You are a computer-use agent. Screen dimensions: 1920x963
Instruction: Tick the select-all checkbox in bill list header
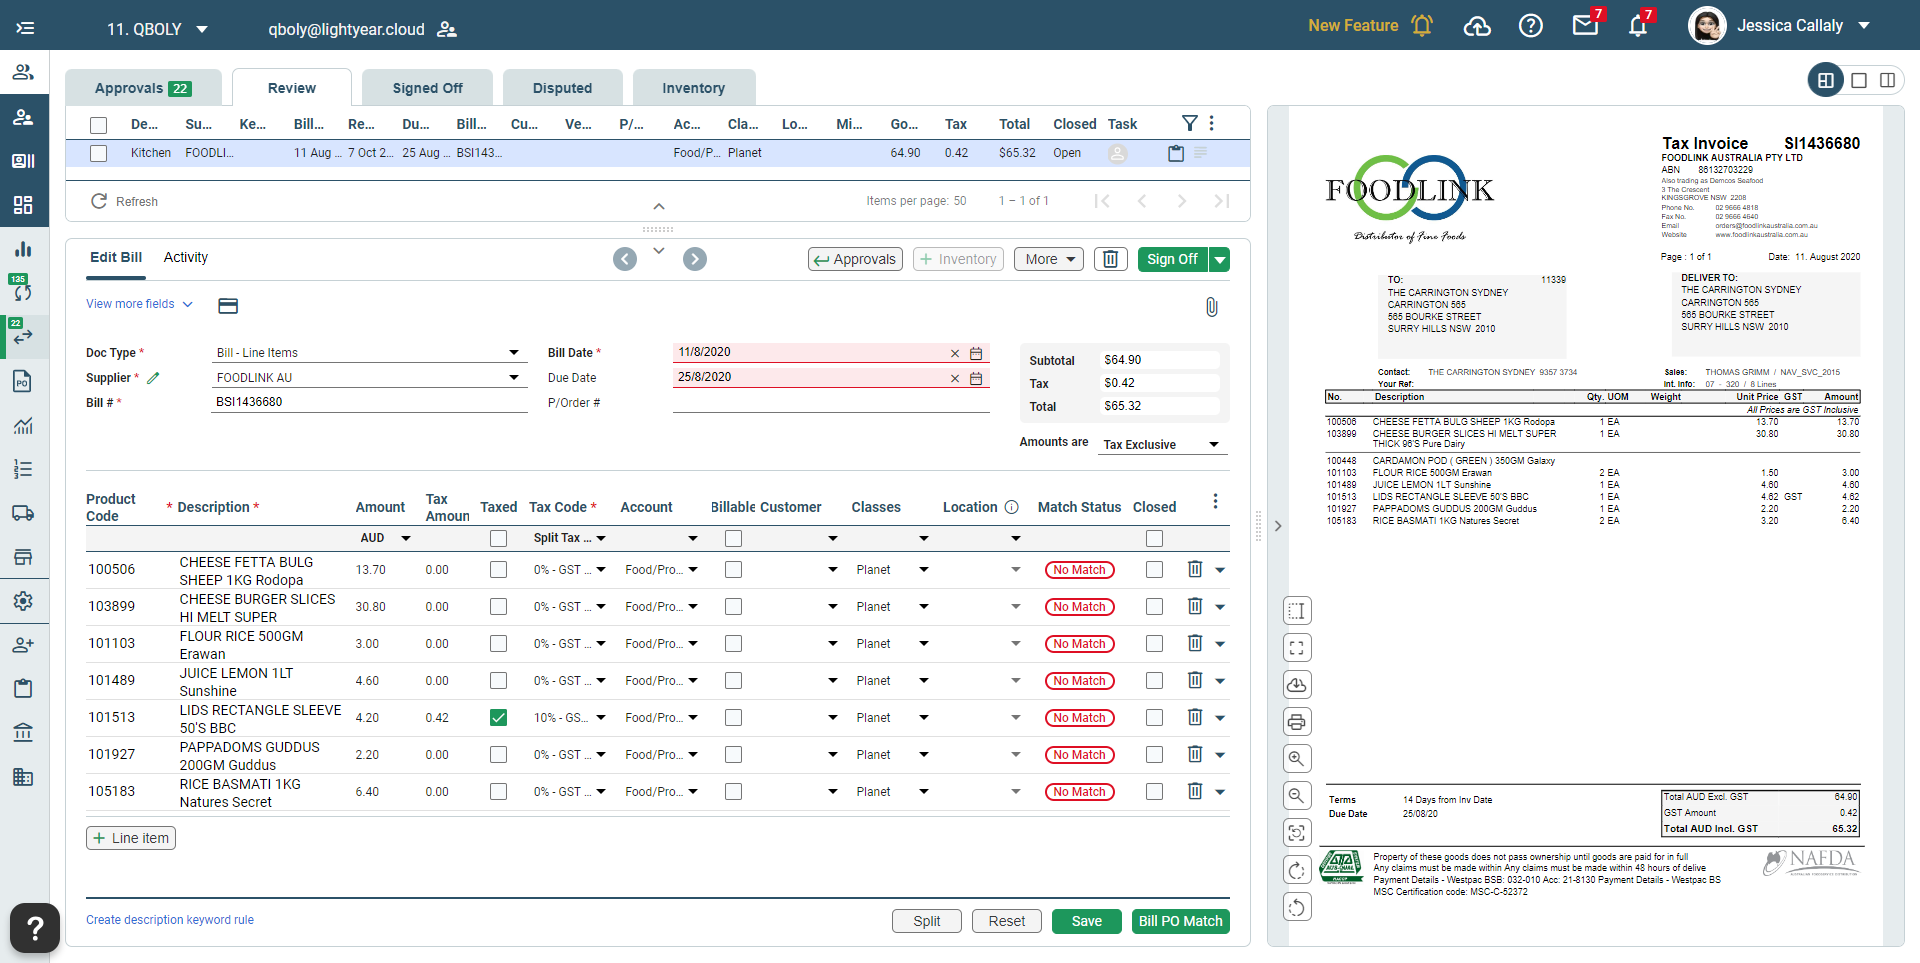[98, 125]
